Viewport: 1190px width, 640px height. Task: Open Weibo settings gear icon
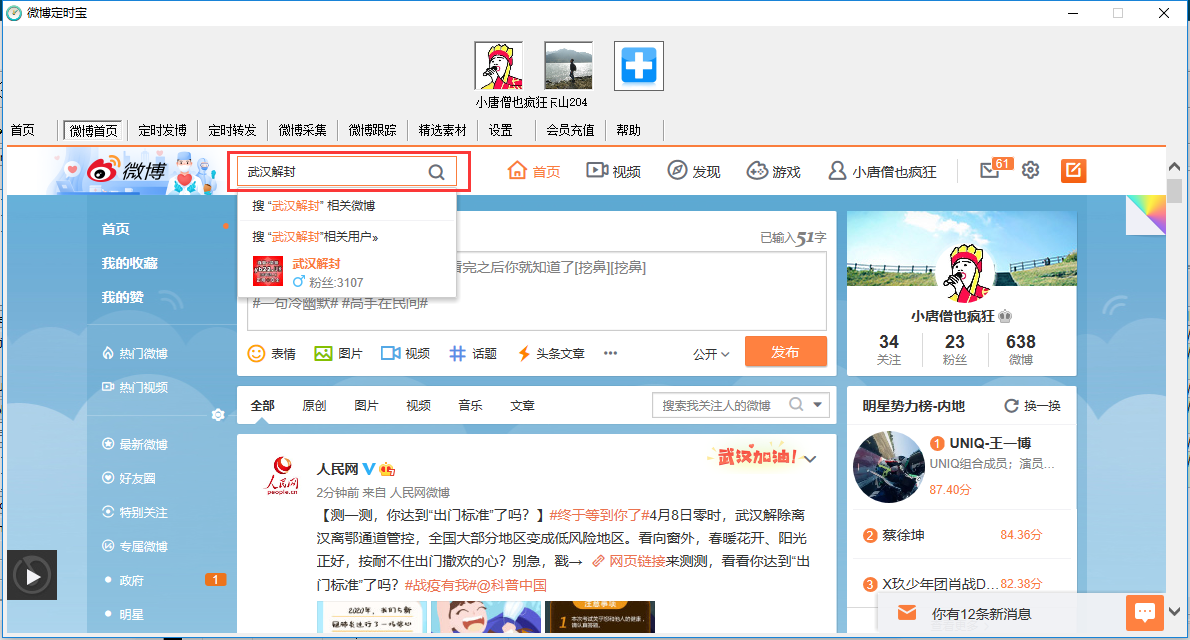pyautogui.click(x=1031, y=171)
